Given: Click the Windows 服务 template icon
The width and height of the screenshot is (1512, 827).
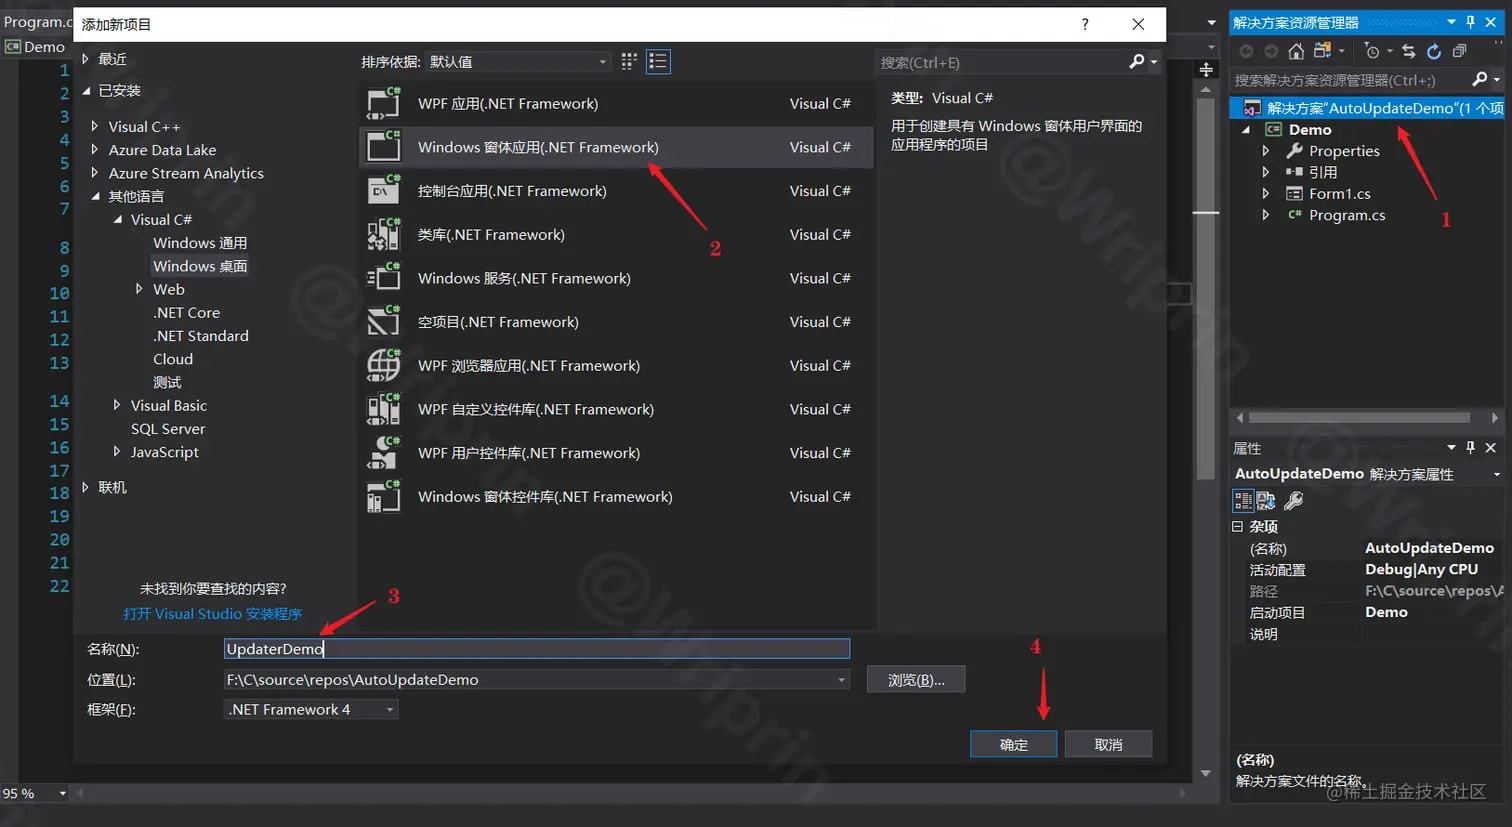Looking at the screenshot, I should (384, 278).
